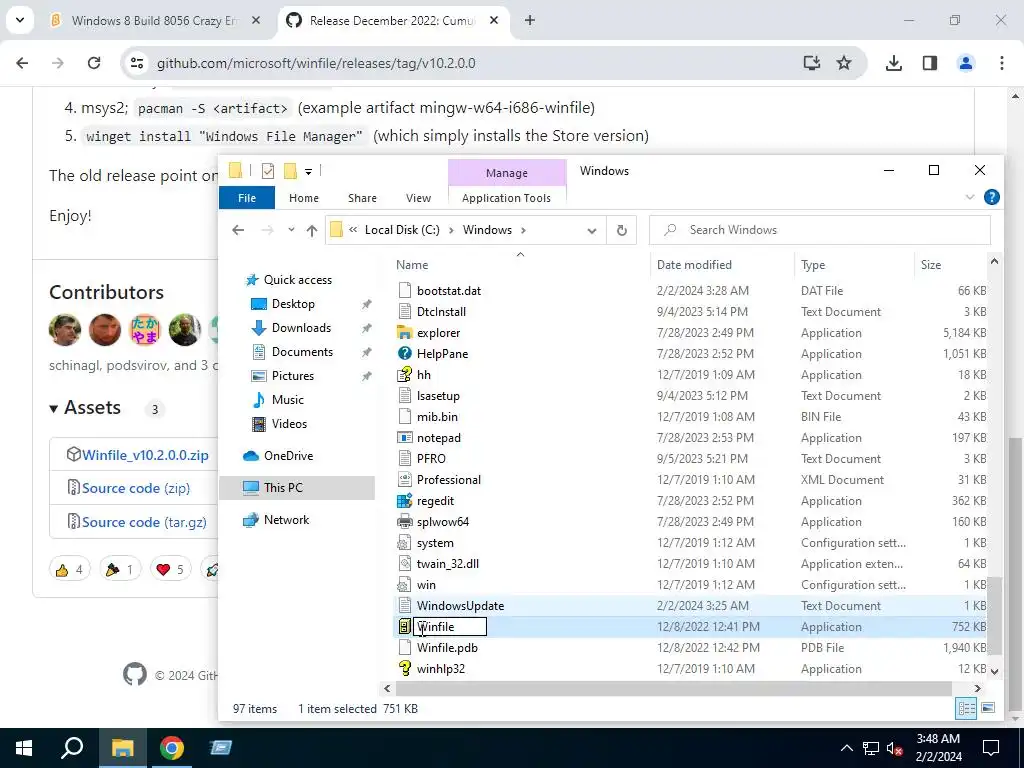Click the Chrome install app icon in address bar
The height and width of the screenshot is (768, 1024).
coord(812,63)
